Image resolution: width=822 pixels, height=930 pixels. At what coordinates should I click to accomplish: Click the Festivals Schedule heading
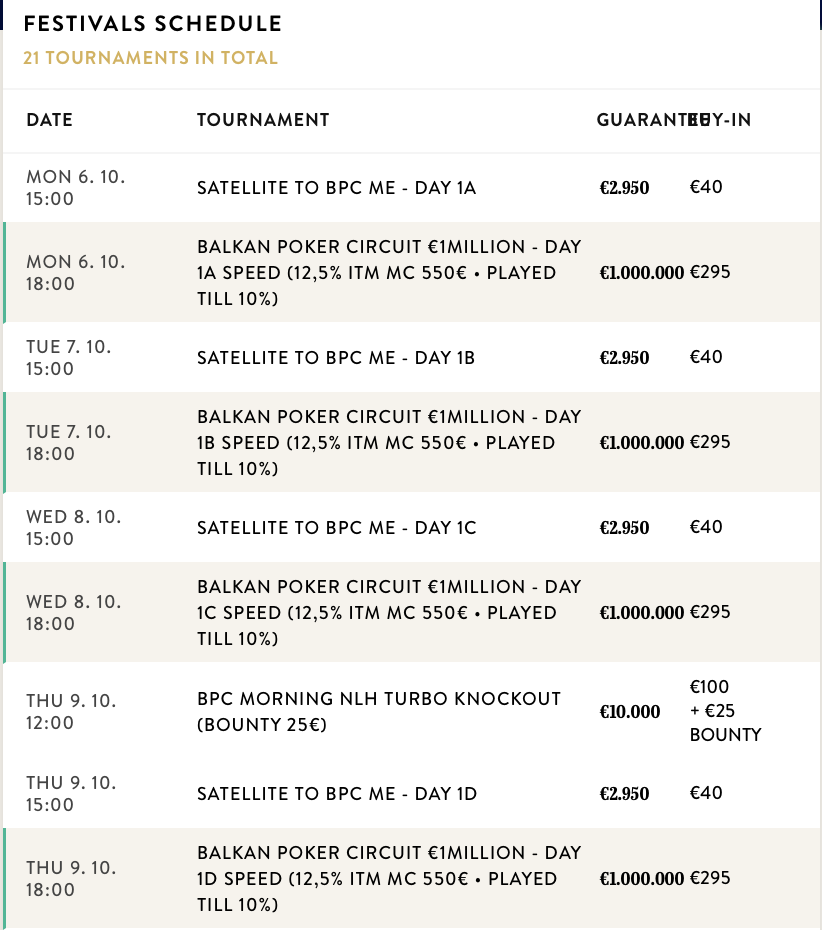[x=153, y=24]
